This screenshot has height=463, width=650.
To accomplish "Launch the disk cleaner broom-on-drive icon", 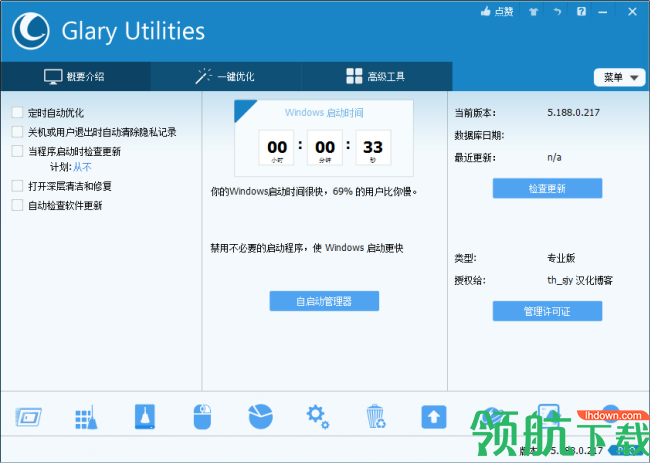I will point(145,417).
